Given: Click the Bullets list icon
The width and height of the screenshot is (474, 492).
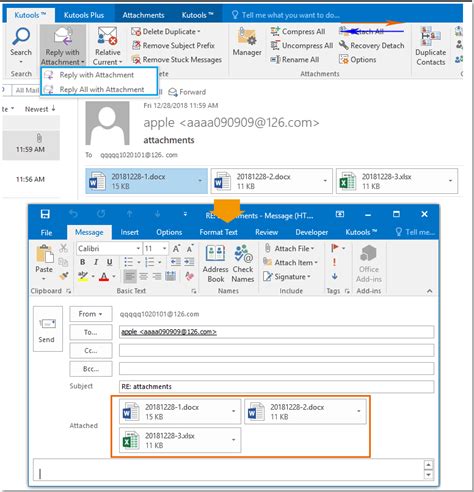Looking at the screenshot, I should tap(128, 262).
